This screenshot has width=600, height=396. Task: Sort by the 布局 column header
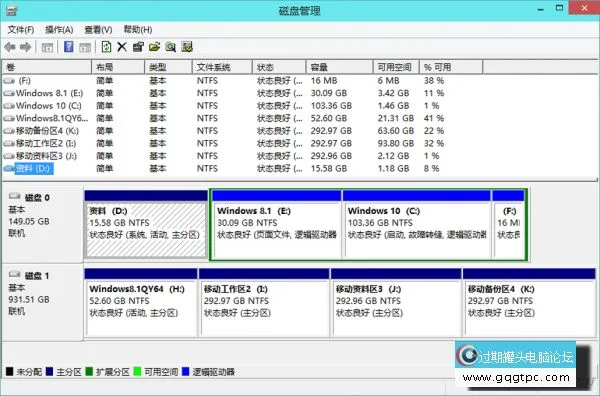pyautogui.click(x=118, y=67)
